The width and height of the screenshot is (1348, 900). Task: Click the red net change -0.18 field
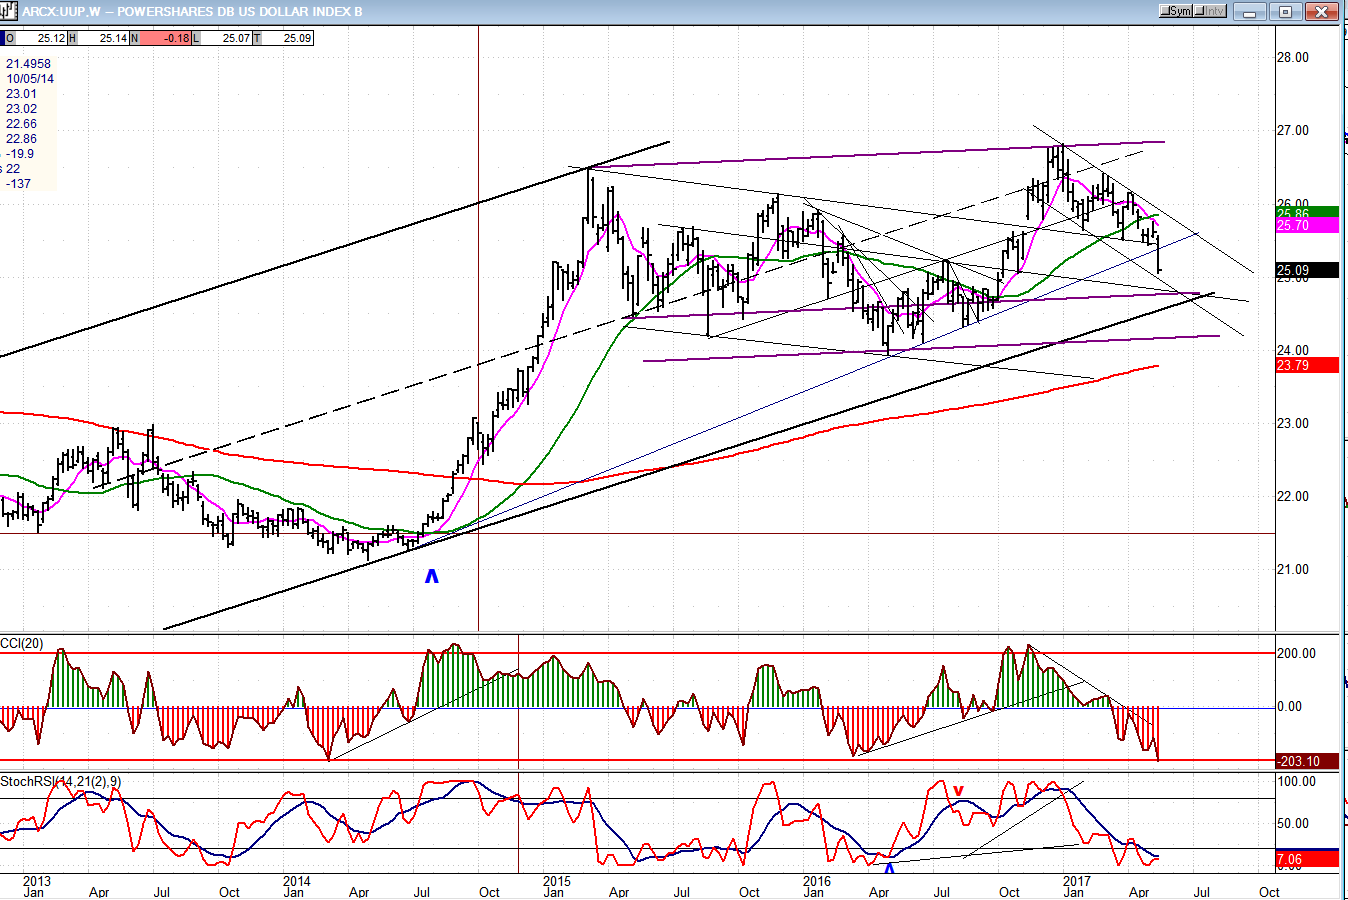pos(165,38)
